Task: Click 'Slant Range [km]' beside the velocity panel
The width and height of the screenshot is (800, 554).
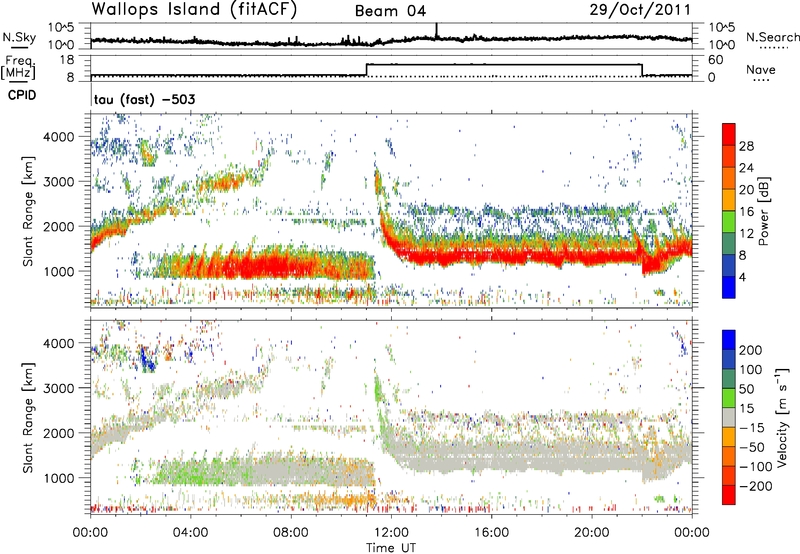Action: (x=28, y=417)
